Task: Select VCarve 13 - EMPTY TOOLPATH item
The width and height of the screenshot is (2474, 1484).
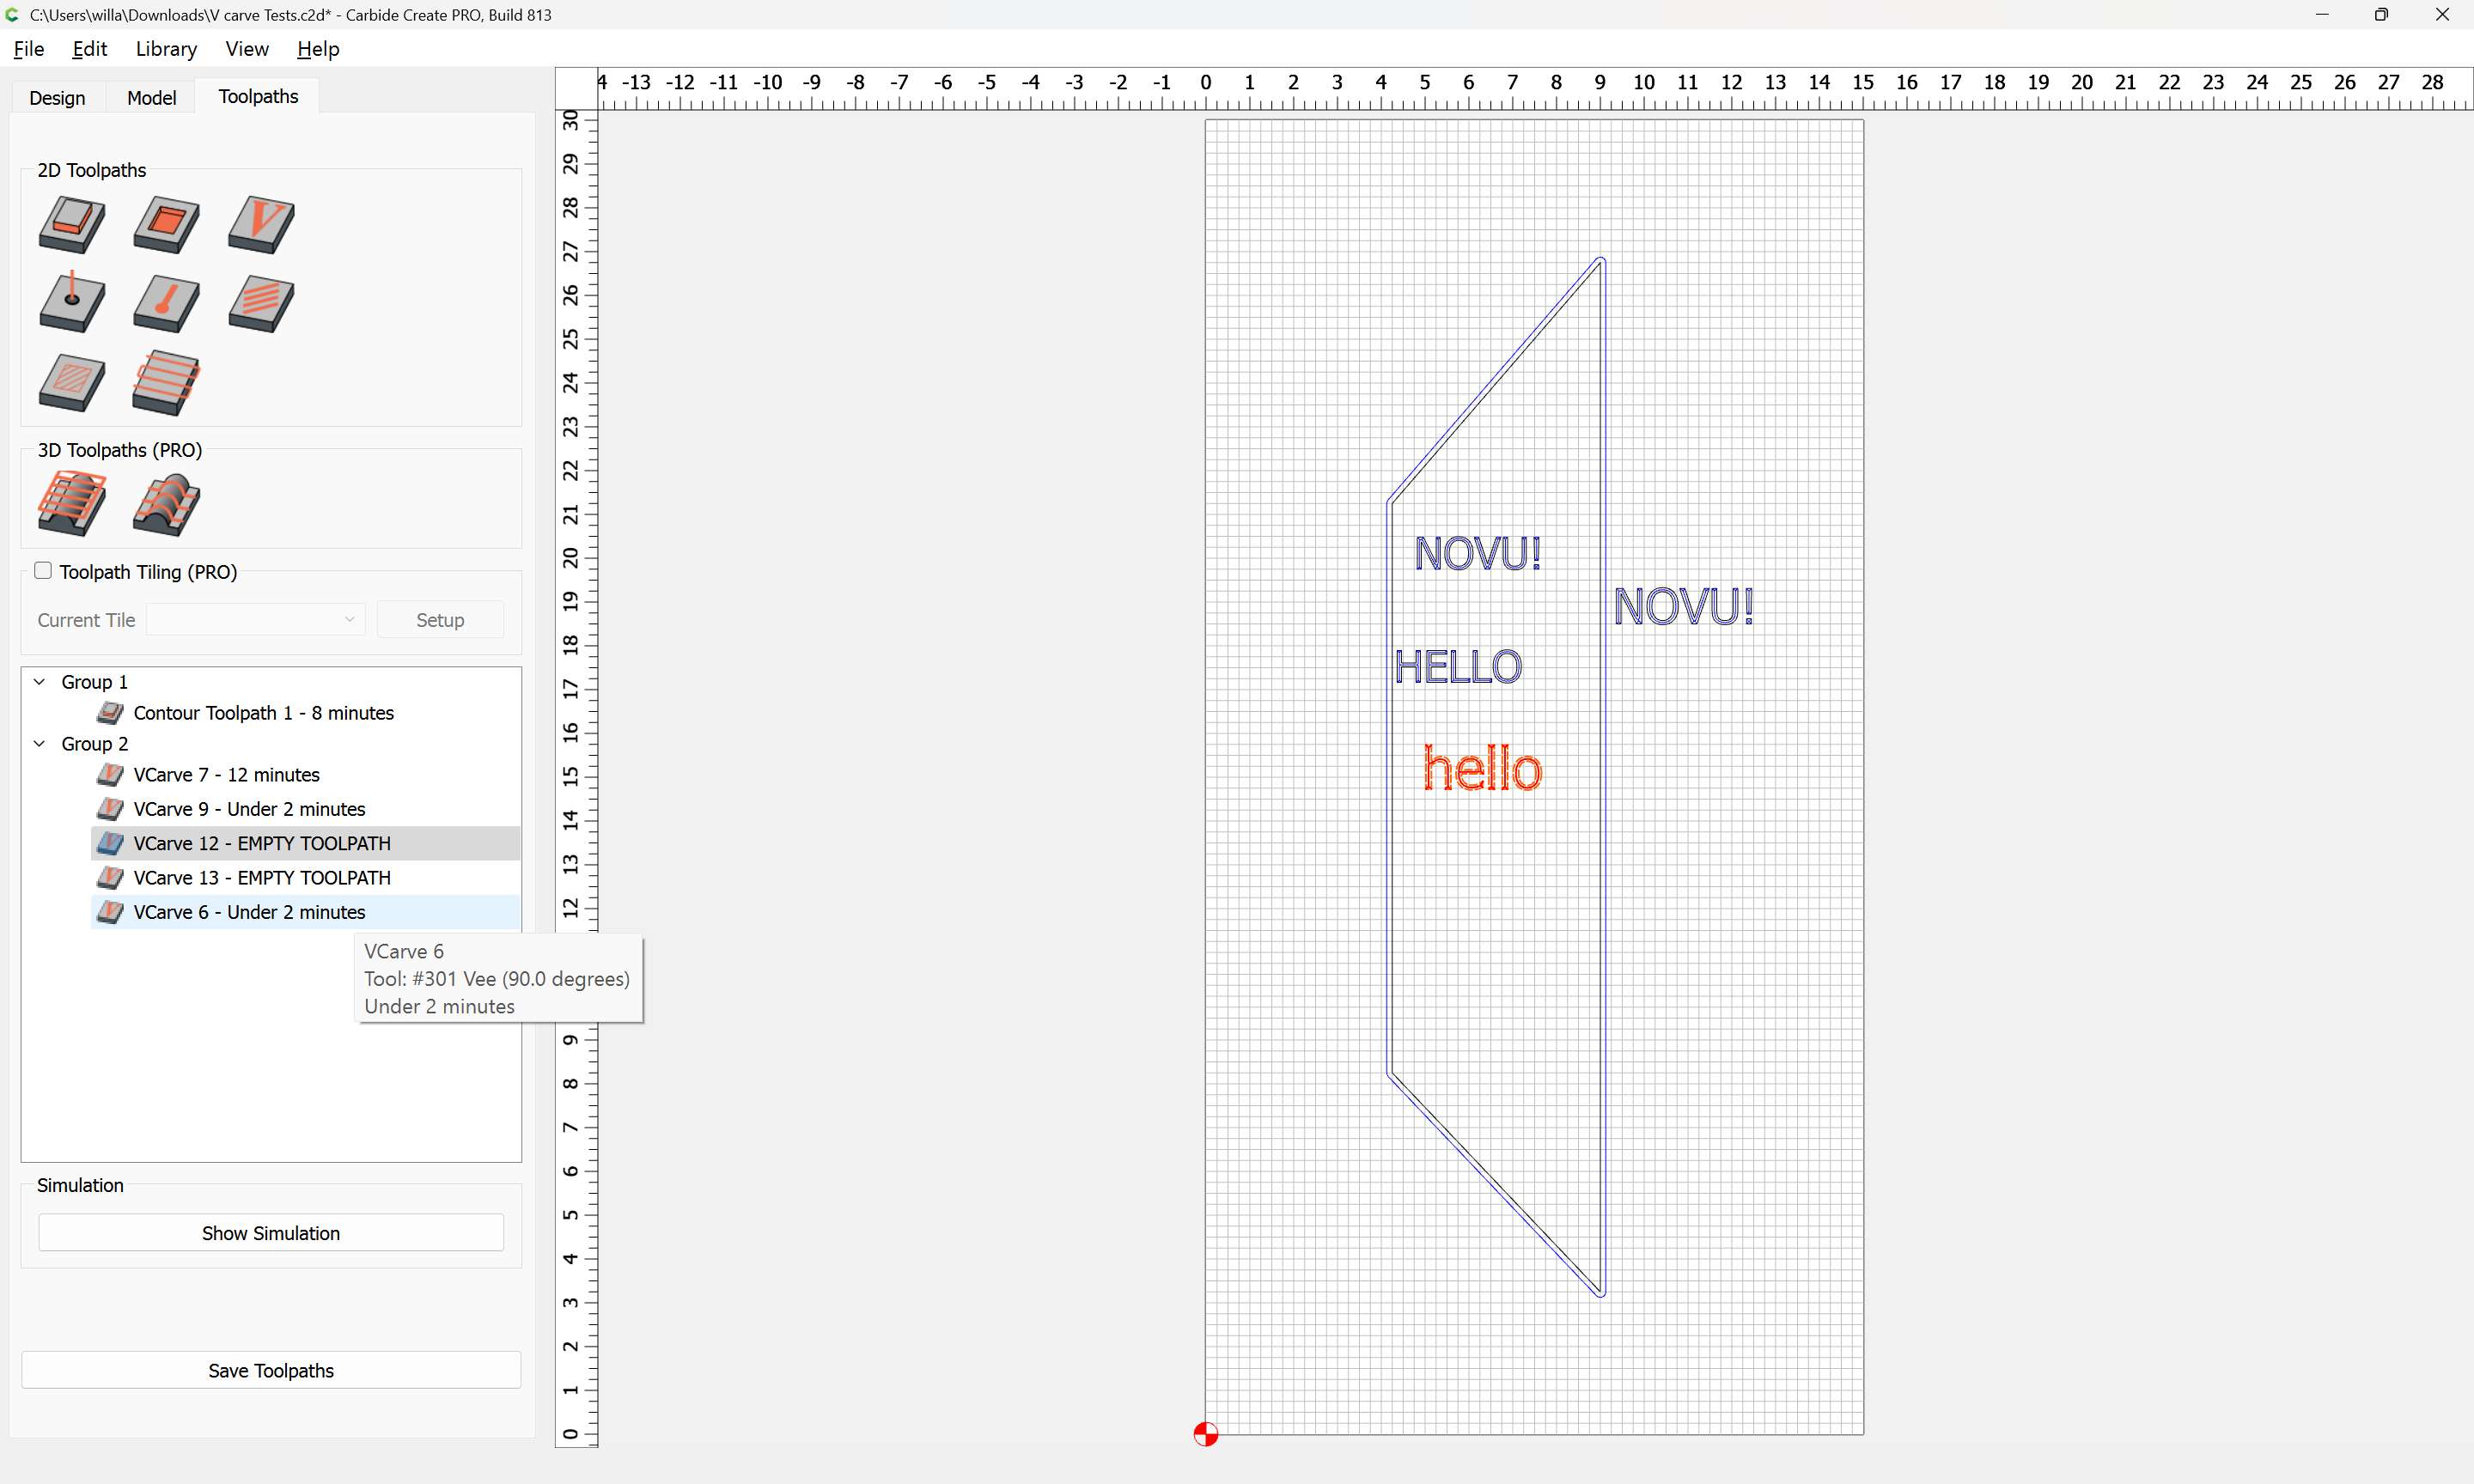Action: pos(262,878)
